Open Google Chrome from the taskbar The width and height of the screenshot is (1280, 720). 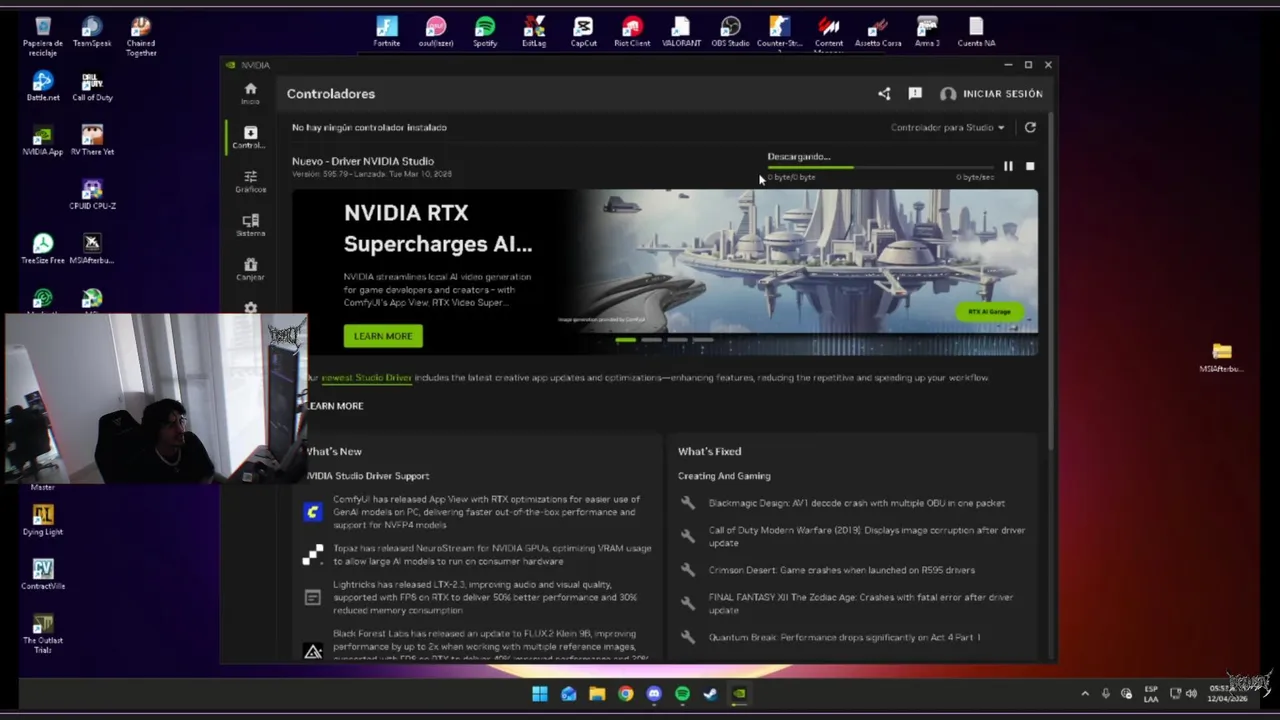[625, 694]
